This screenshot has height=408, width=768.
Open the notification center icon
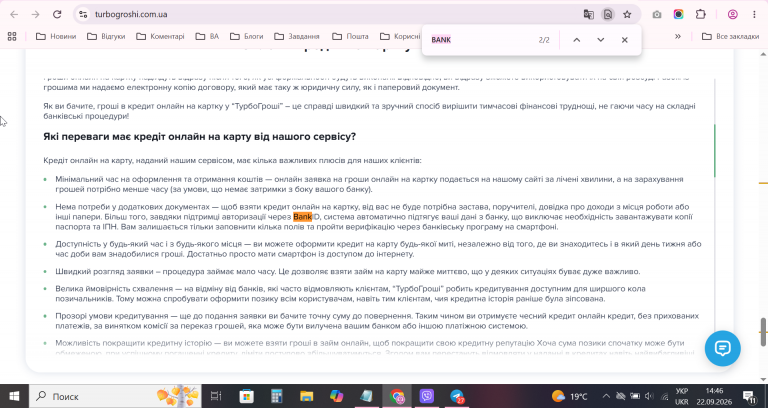[750, 396]
